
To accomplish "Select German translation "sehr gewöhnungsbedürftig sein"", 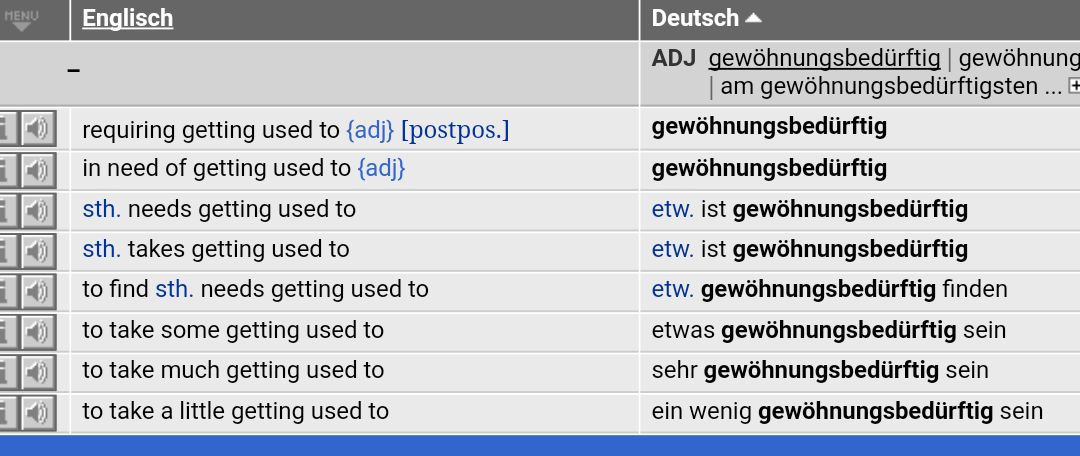I will 820,371.
